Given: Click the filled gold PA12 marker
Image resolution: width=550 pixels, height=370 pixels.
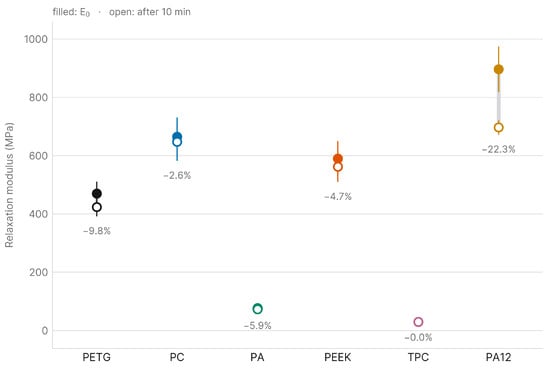Looking at the screenshot, I should point(498,69).
